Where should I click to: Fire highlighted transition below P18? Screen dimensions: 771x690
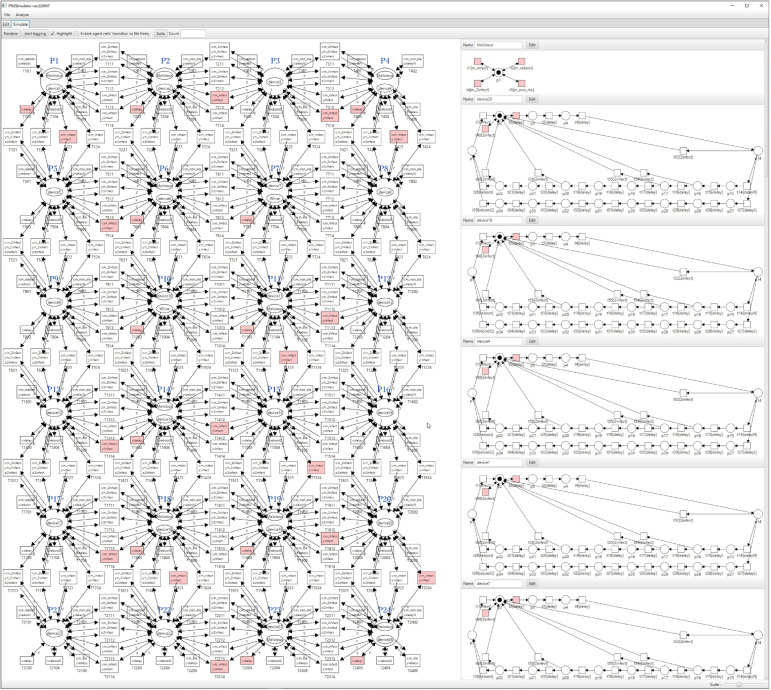coord(178,577)
